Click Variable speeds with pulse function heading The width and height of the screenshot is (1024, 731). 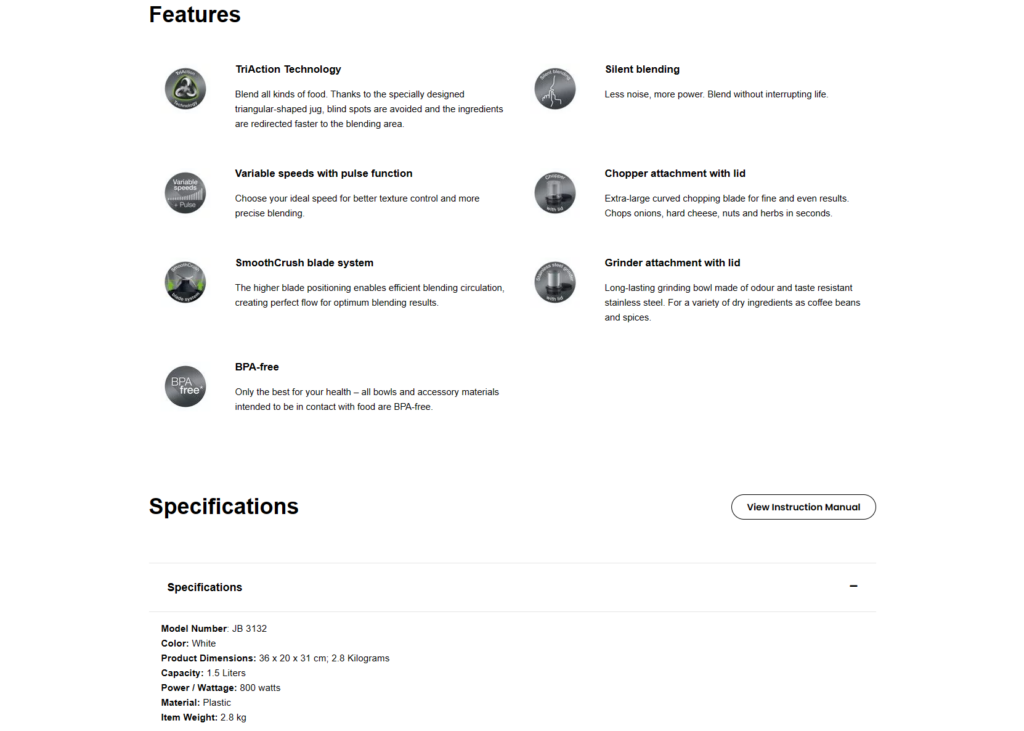coord(323,174)
